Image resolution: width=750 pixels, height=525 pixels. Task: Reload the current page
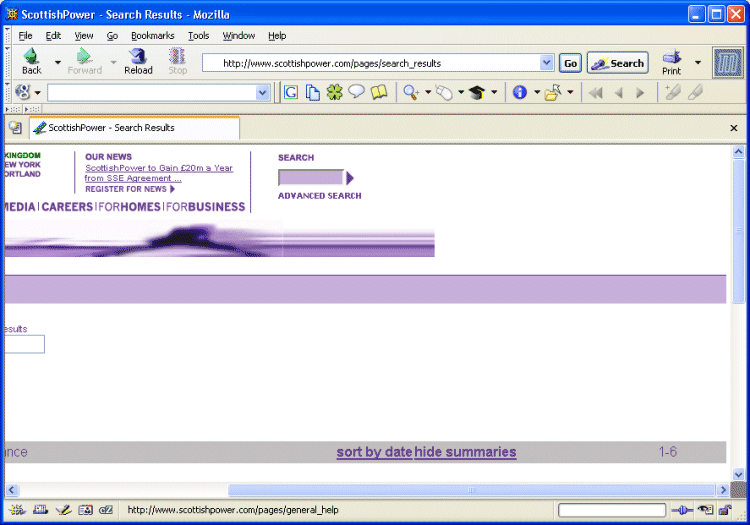pos(138,61)
